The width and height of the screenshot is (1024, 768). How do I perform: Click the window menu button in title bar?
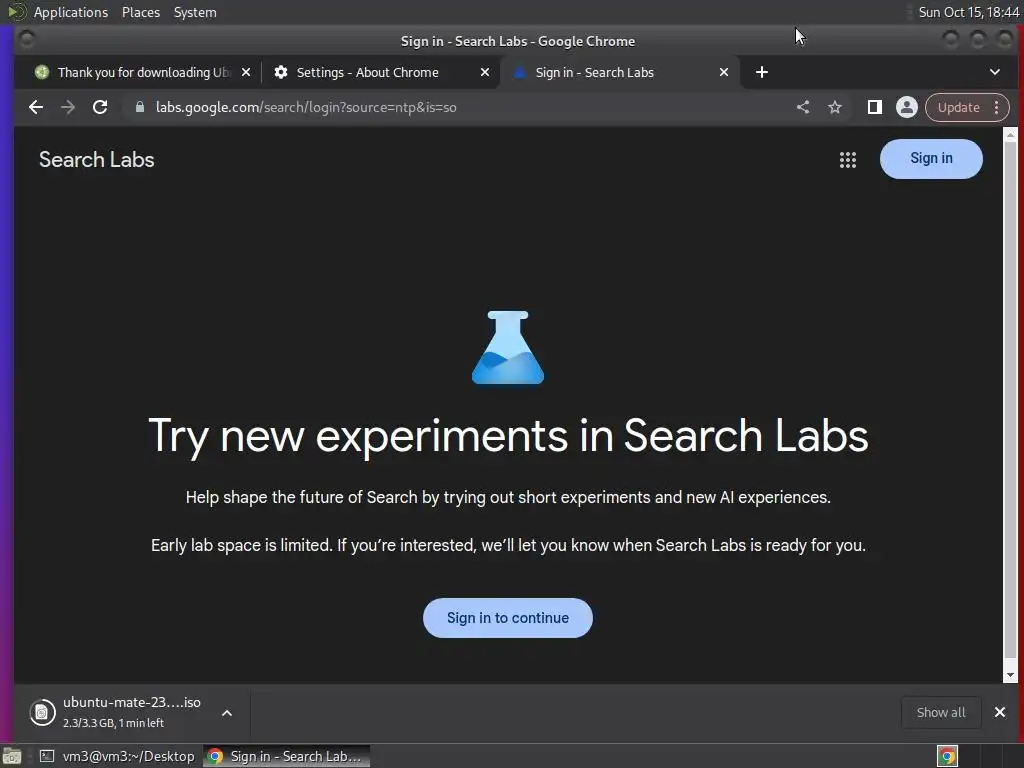point(27,40)
